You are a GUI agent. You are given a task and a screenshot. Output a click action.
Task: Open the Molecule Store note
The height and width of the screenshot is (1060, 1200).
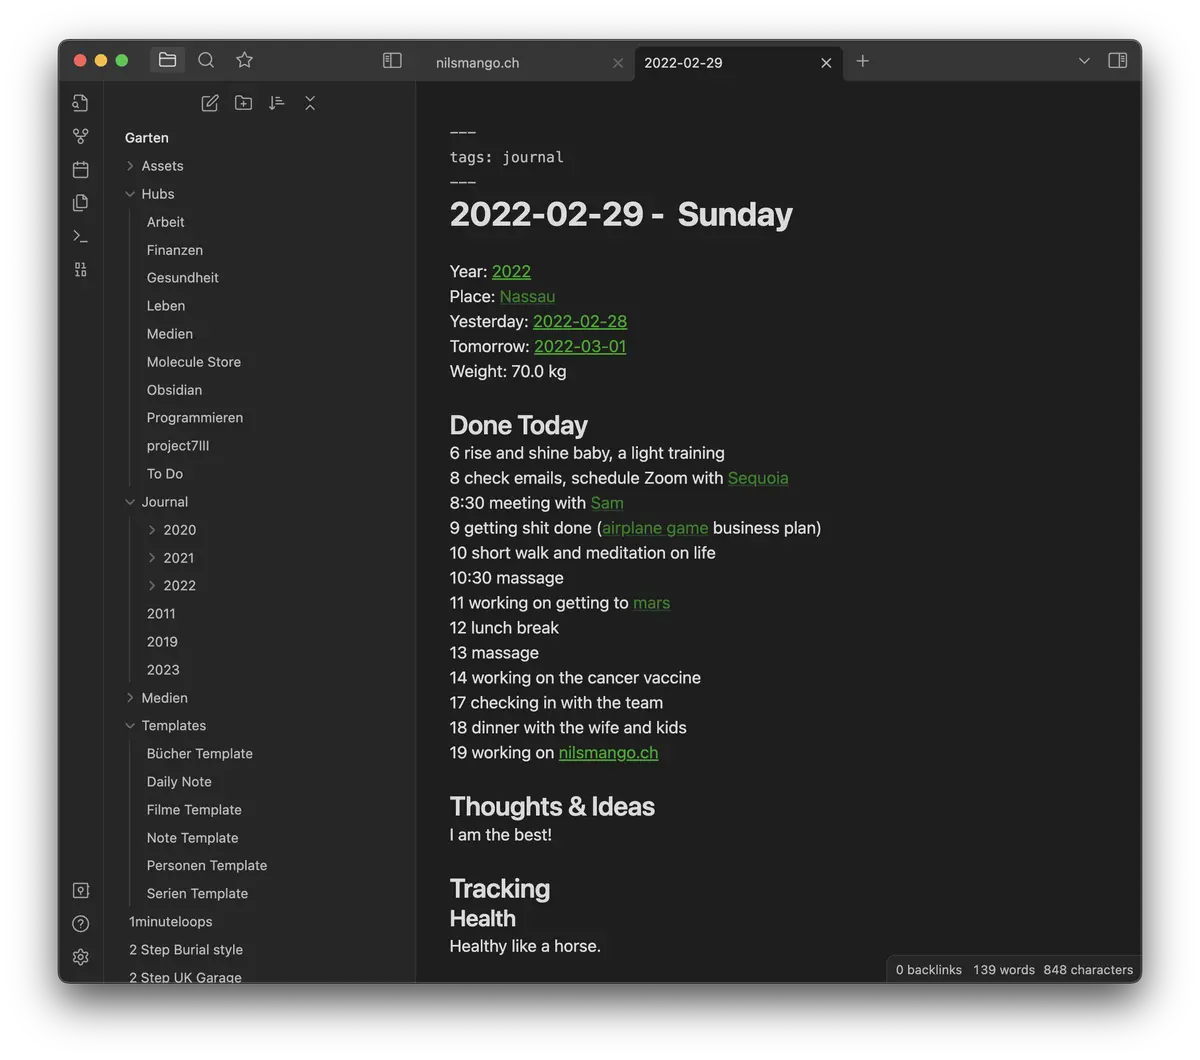pos(194,362)
